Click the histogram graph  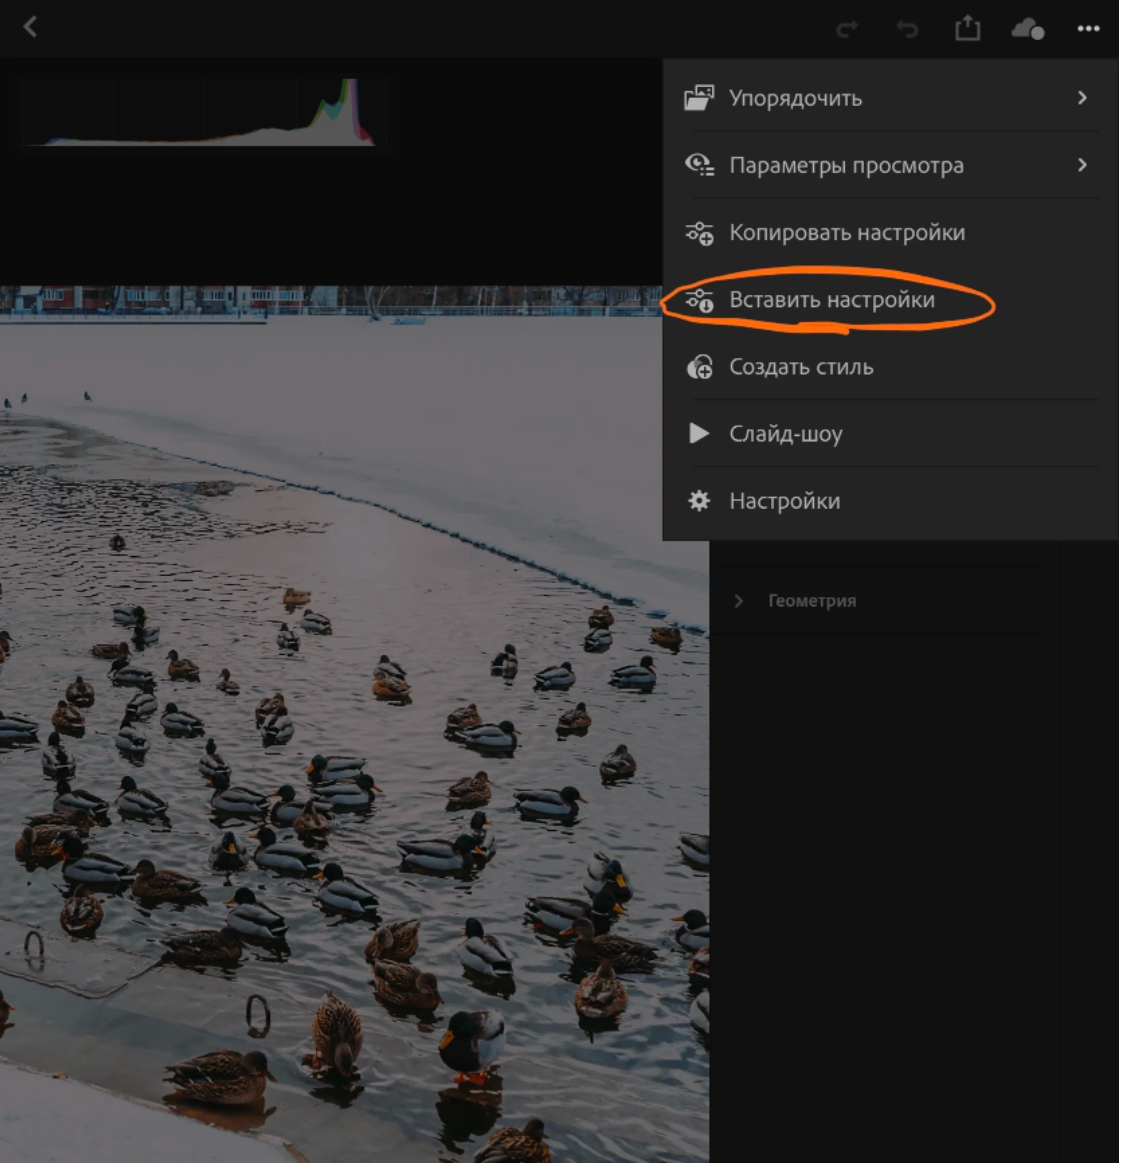point(200,113)
